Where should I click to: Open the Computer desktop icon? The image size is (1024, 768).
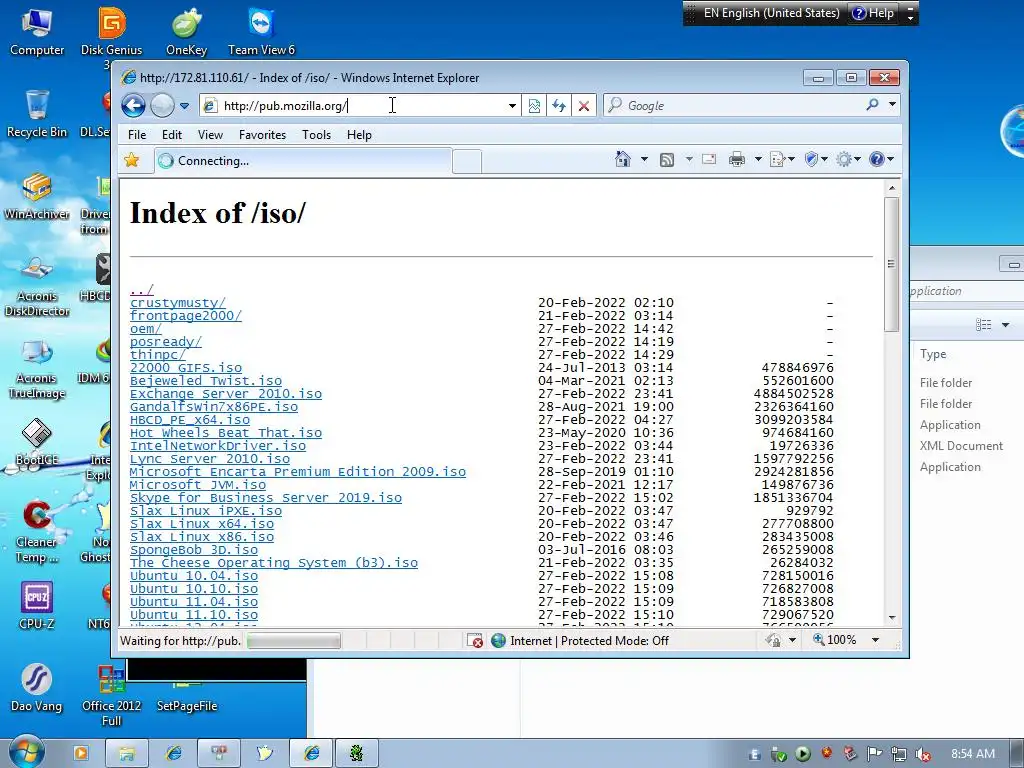pyautogui.click(x=37, y=31)
